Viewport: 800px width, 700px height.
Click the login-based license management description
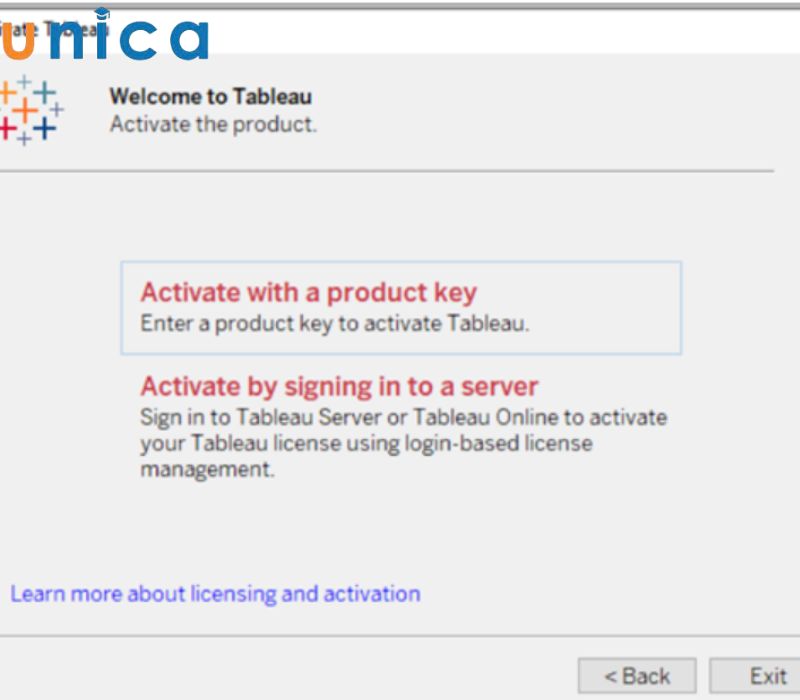(365, 443)
